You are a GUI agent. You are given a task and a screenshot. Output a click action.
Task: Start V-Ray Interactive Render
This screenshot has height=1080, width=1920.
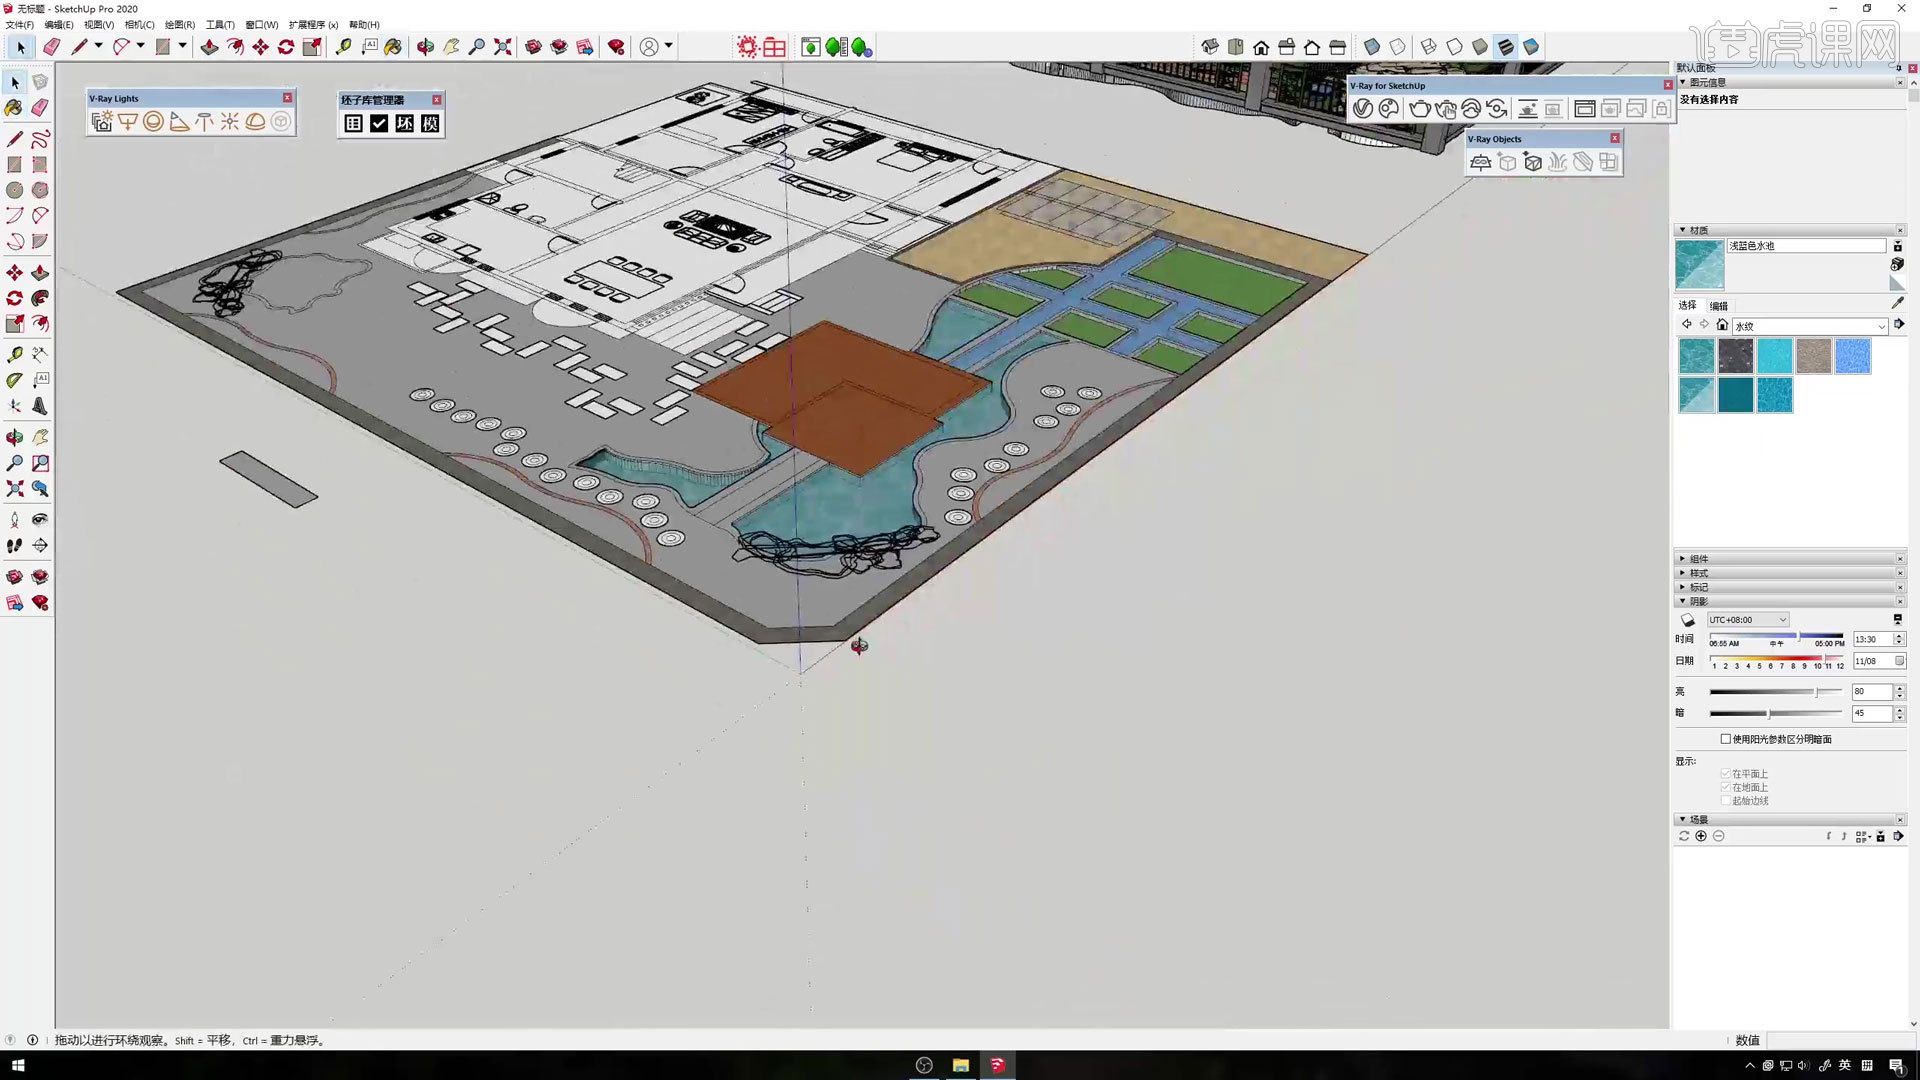tap(1446, 109)
